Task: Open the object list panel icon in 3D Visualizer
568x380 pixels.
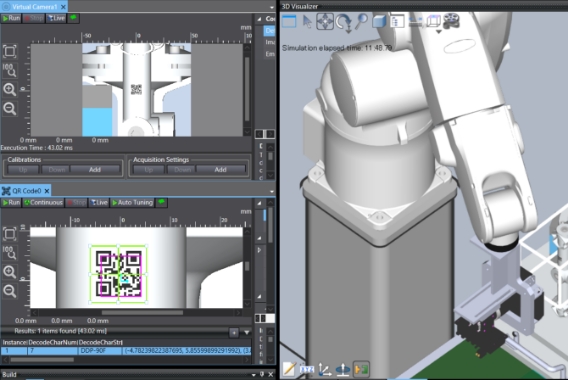Action: (397, 21)
